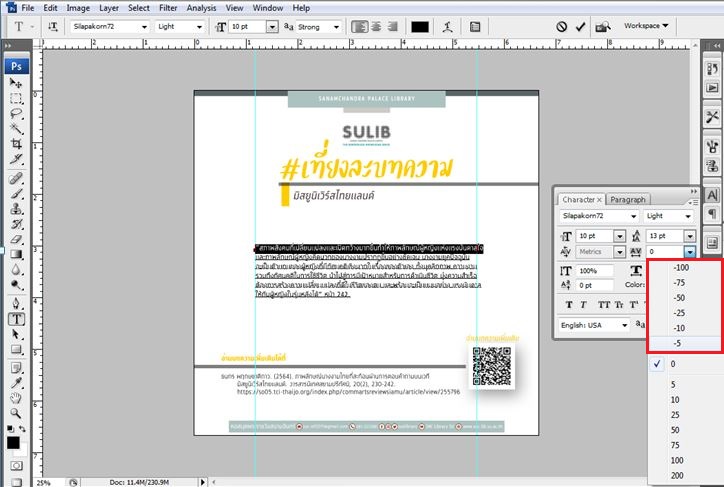Toggle All Caps in Character panel
Viewport: 724px width, 487px height.
[604, 305]
